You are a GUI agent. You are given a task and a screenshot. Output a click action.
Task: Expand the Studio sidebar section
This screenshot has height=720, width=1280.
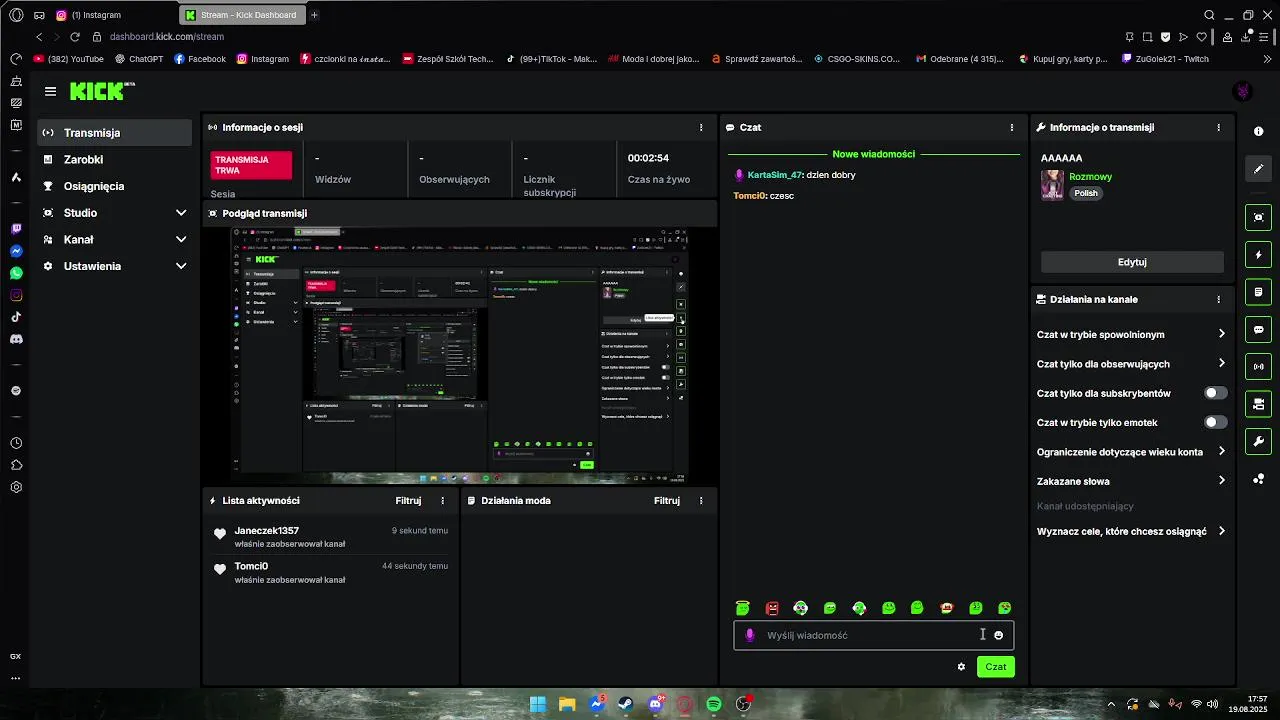[115, 213]
